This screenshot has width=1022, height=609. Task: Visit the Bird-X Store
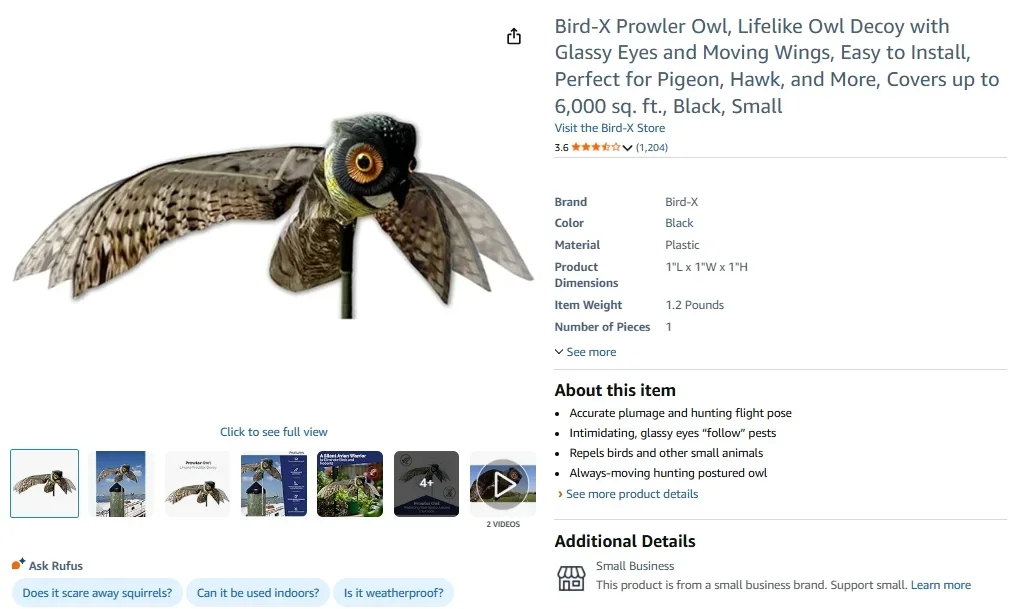tap(609, 127)
